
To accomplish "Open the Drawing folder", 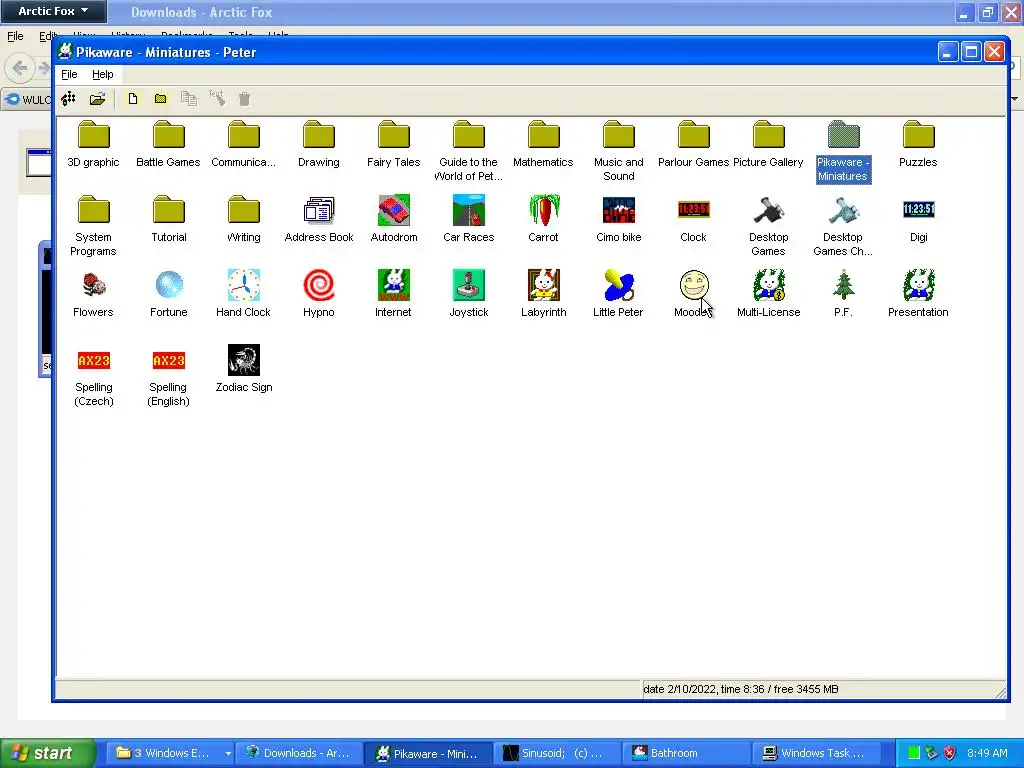I will 319,144.
